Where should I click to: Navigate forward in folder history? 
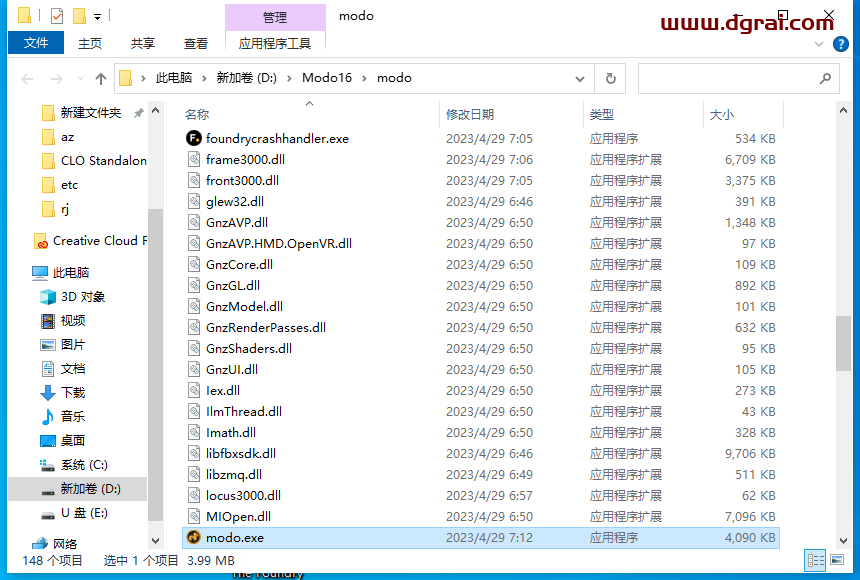click(x=56, y=79)
